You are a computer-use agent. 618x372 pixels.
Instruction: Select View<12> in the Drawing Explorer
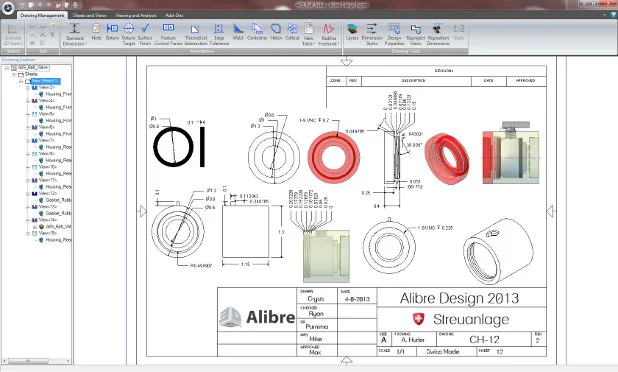tap(47, 193)
